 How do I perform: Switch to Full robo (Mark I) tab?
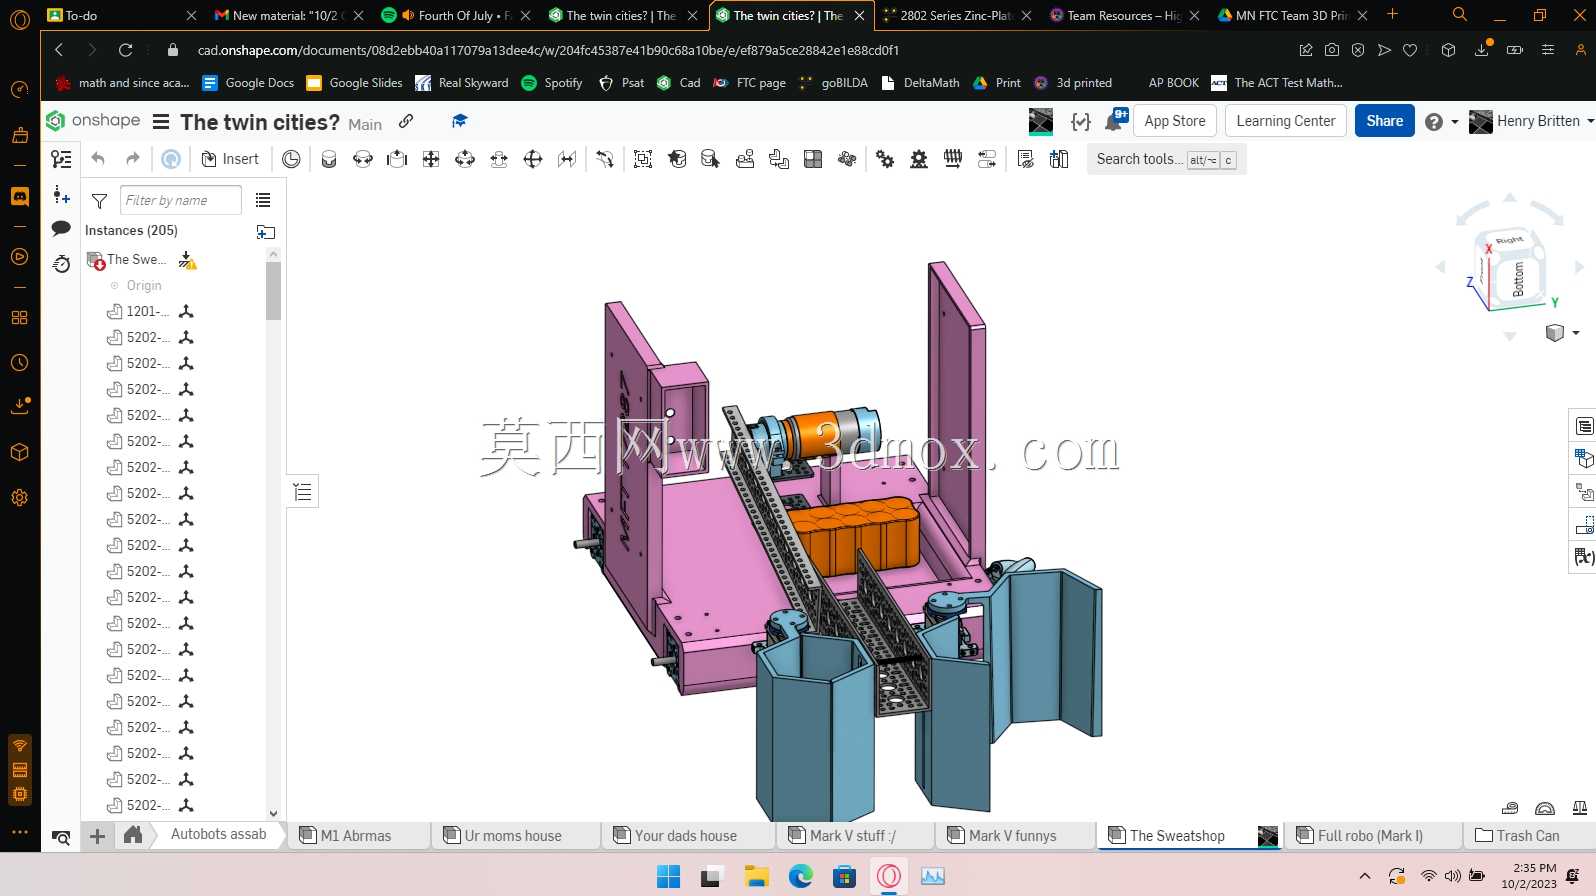click(1370, 836)
